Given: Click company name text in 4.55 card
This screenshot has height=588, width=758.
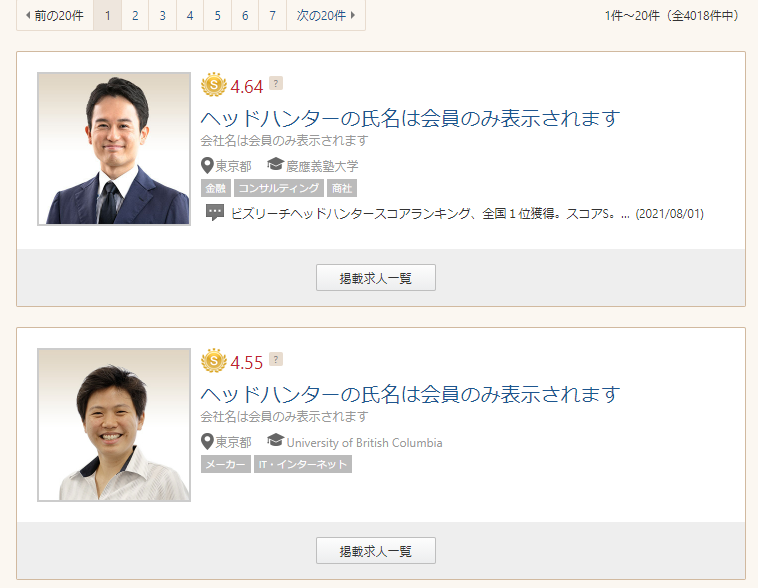Looking at the screenshot, I should 284,417.
